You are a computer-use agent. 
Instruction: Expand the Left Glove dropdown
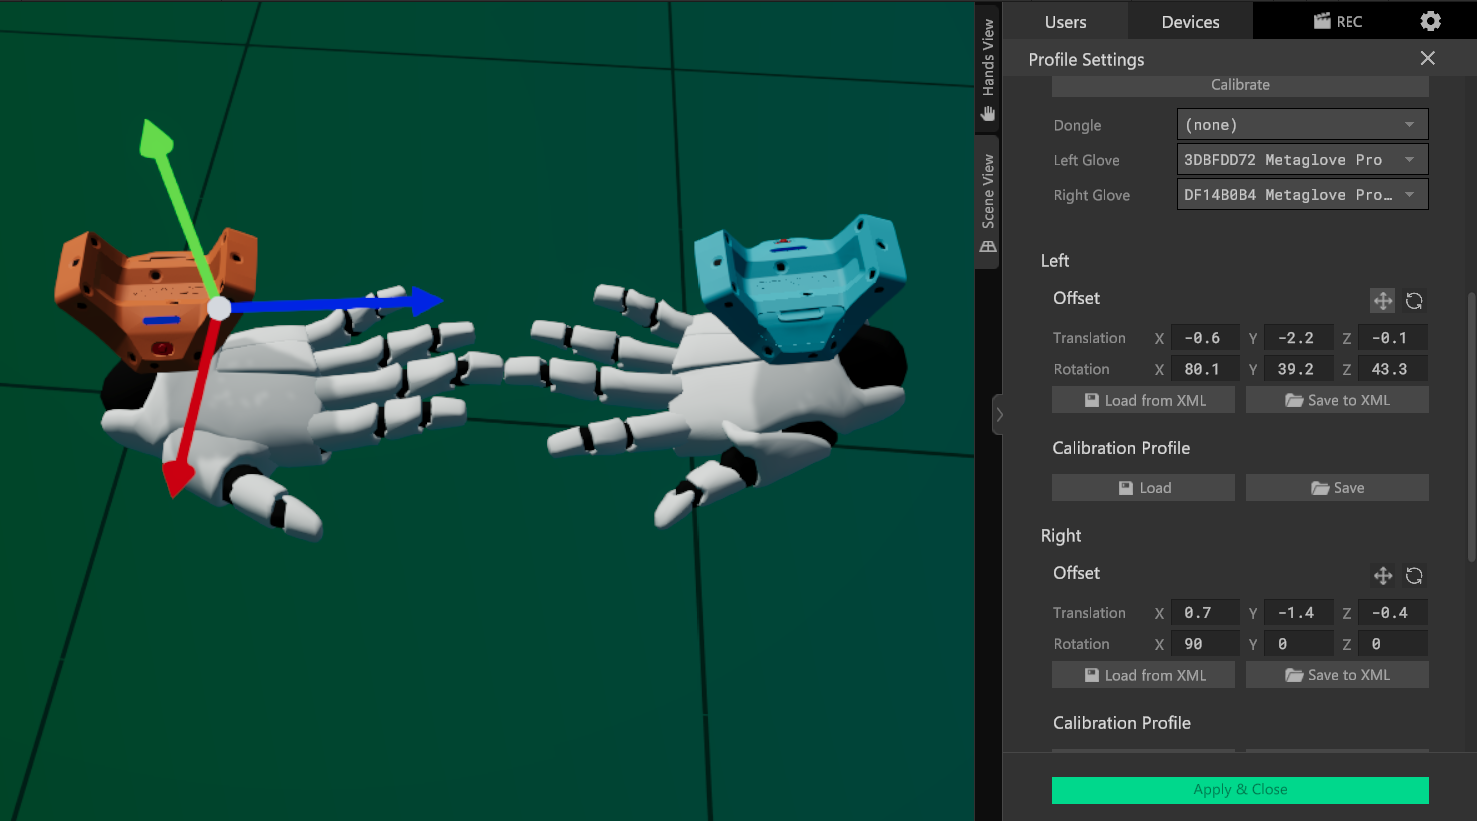[1302, 160]
